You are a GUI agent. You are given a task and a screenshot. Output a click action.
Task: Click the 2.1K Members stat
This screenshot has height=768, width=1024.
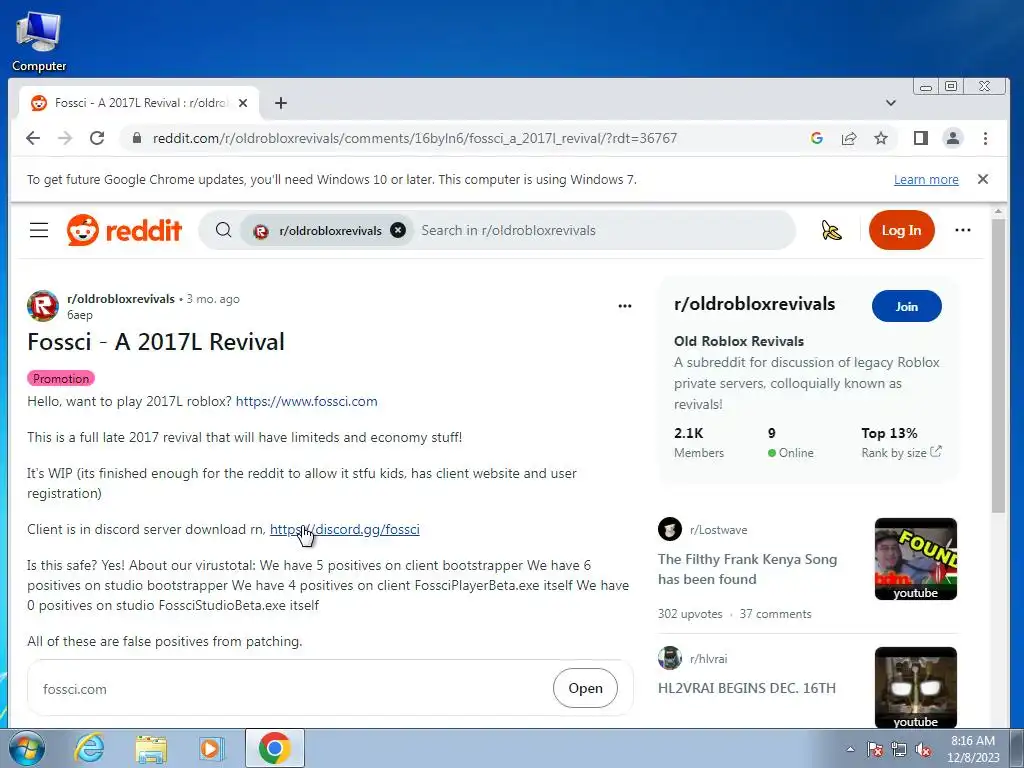699,443
